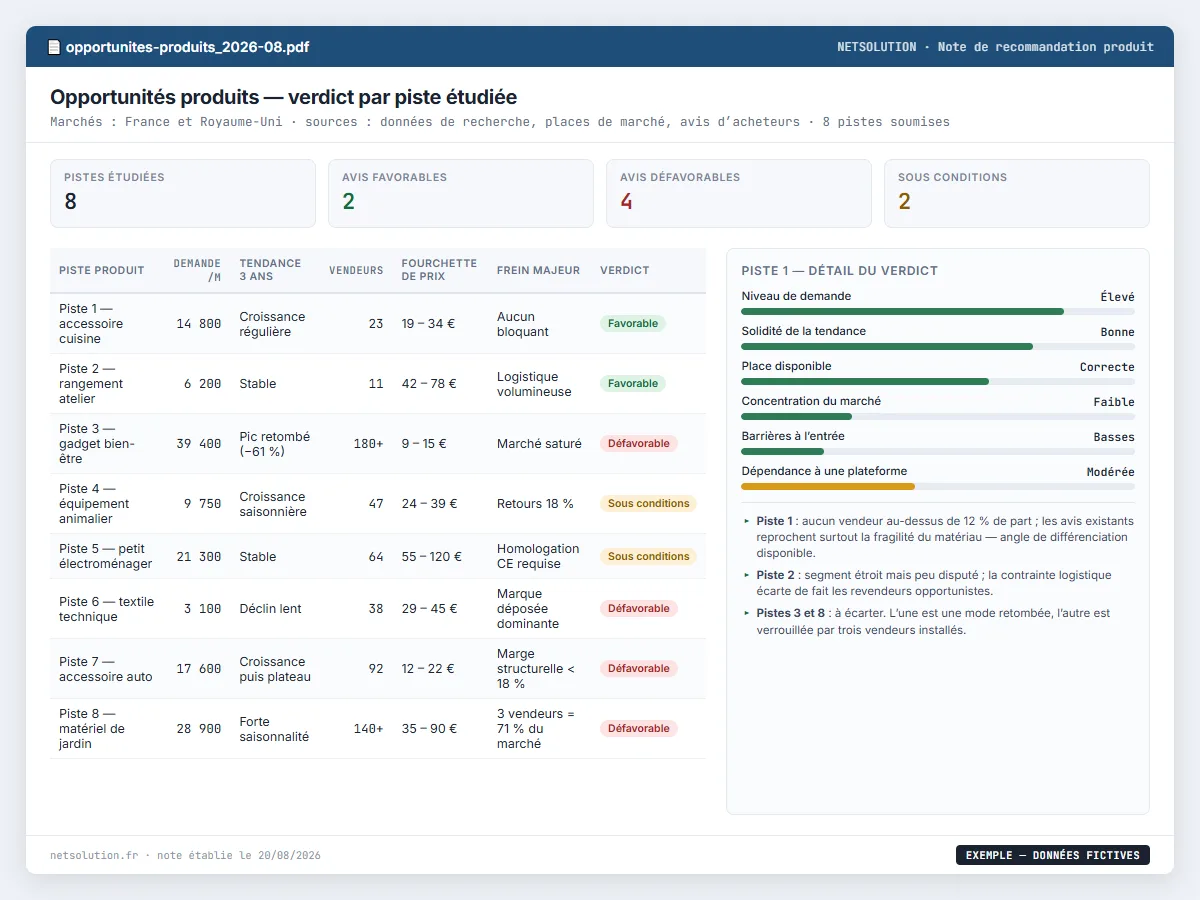
Task: Click the Piste produit column header
Action: click(x=102, y=270)
